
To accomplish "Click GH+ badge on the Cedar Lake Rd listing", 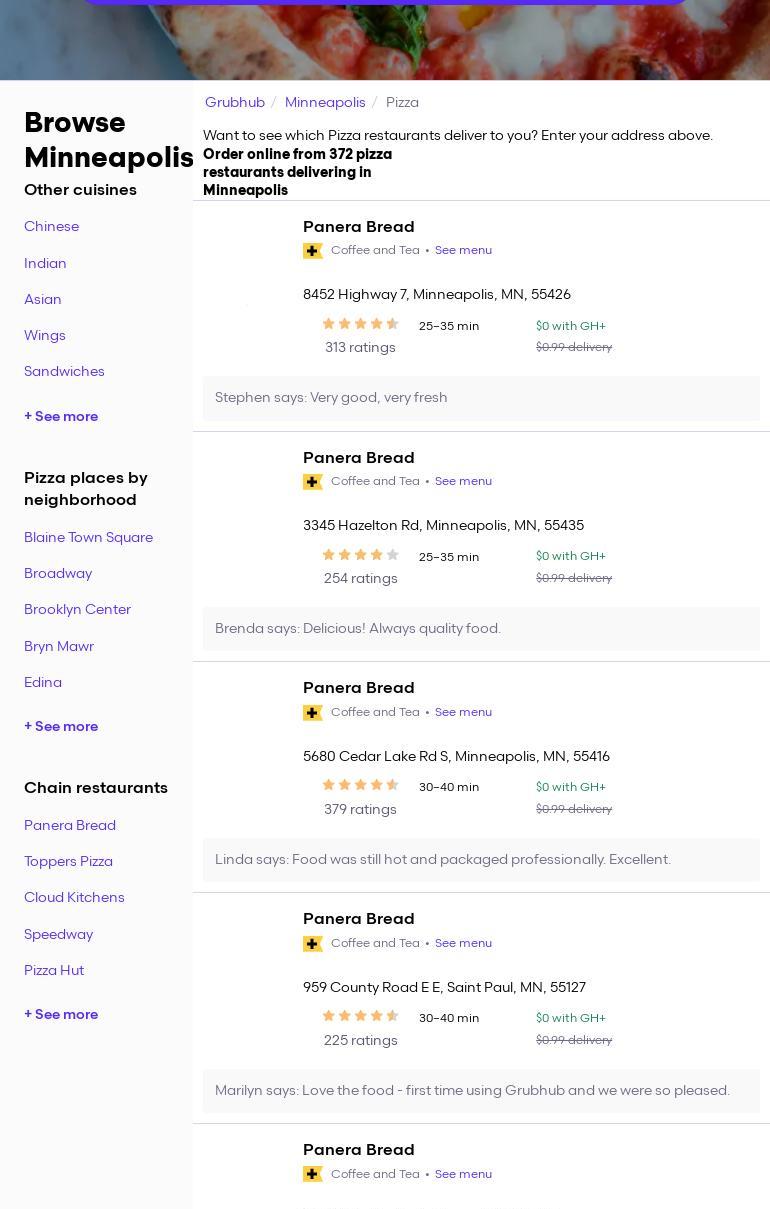I will point(313,713).
